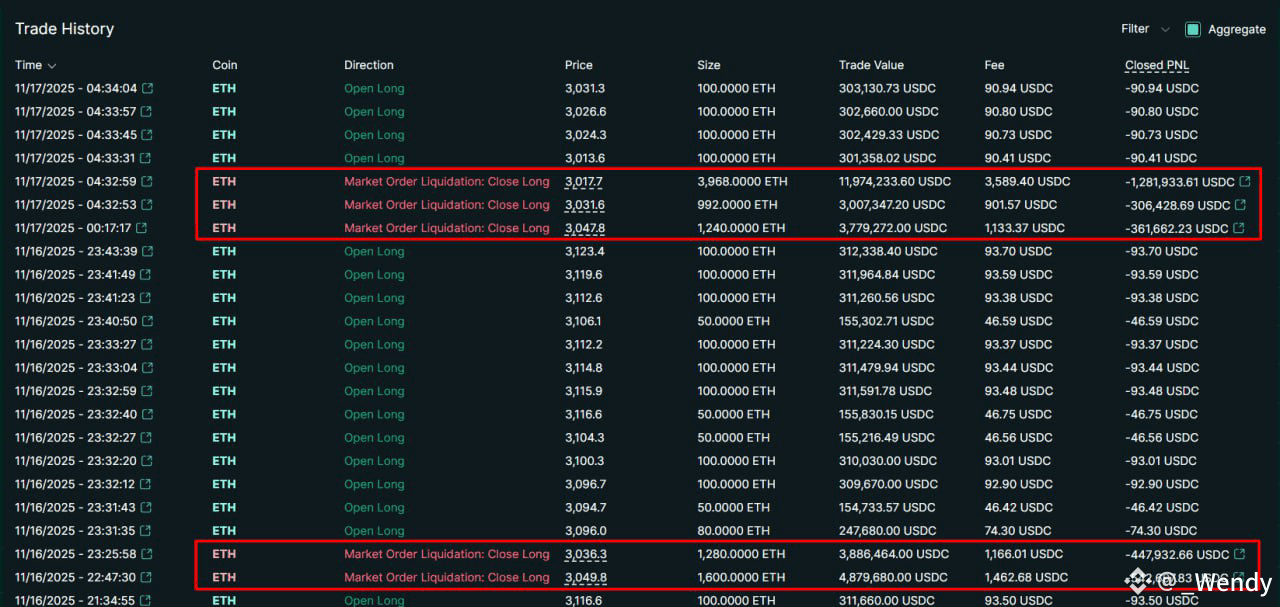Open PNL share link for -306,428.69 USDC

(x=1240, y=205)
